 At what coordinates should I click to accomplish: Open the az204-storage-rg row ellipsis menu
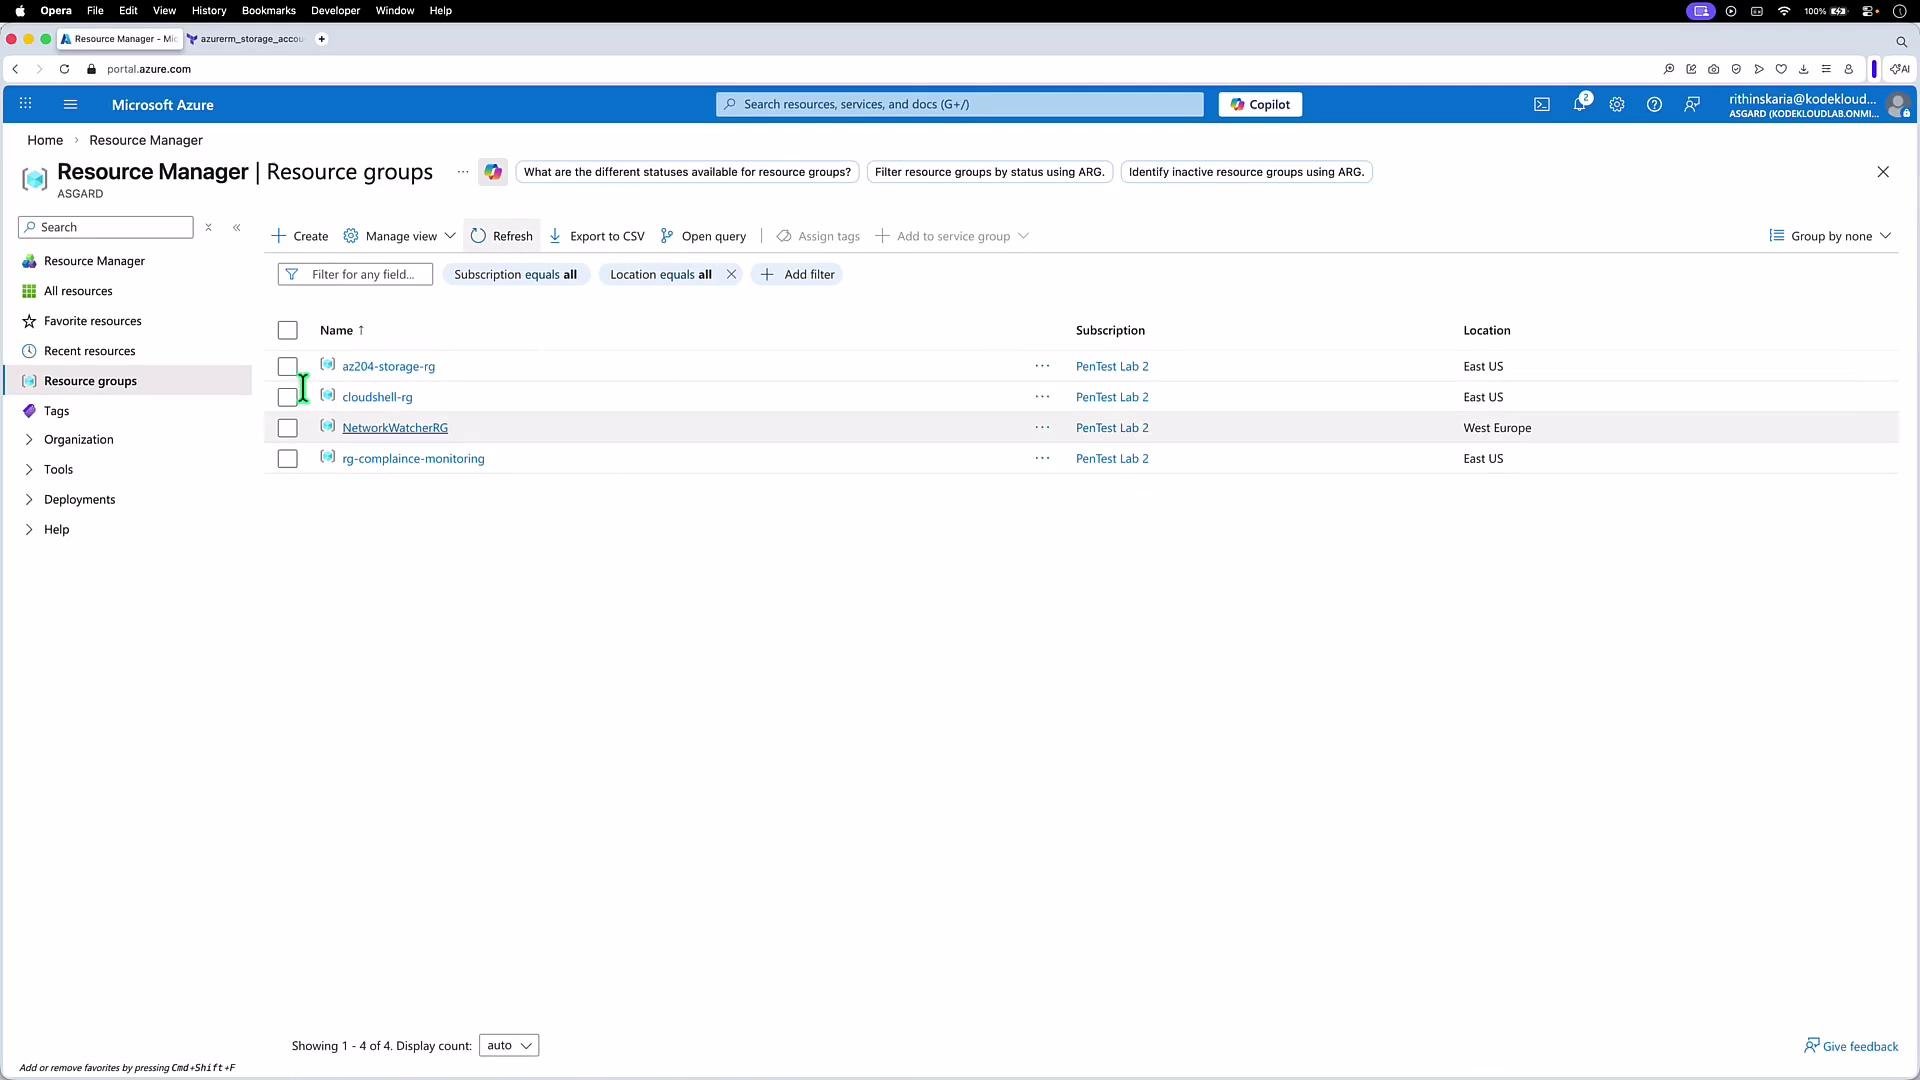(x=1042, y=366)
